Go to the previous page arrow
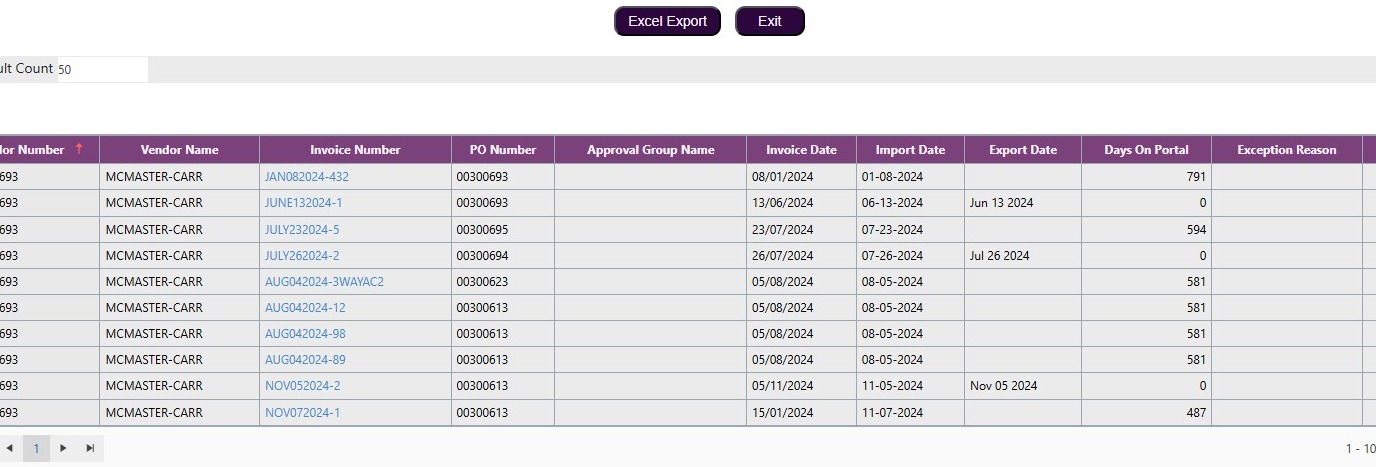The height and width of the screenshot is (467, 1376). pyautogui.click(x=10, y=448)
